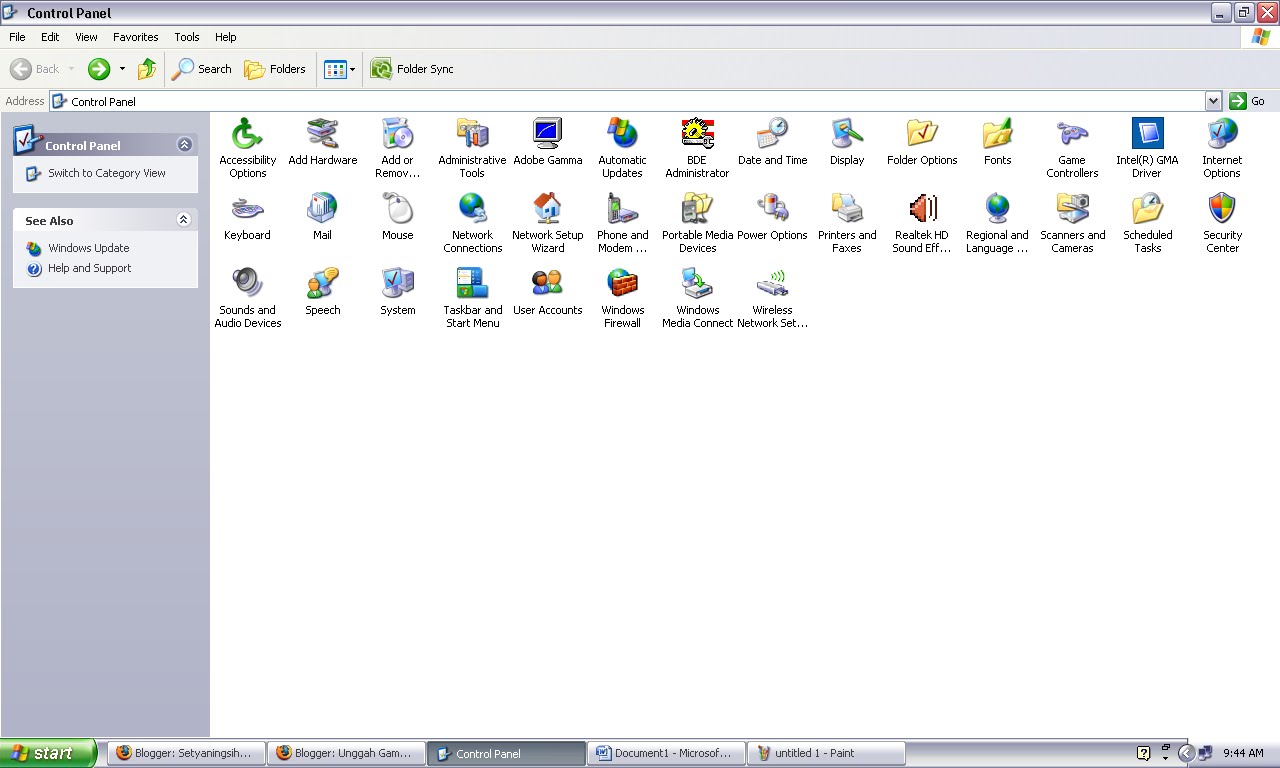Launch the Network Setup Wizard
Screen dimensions: 1280x768
coord(547,222)
